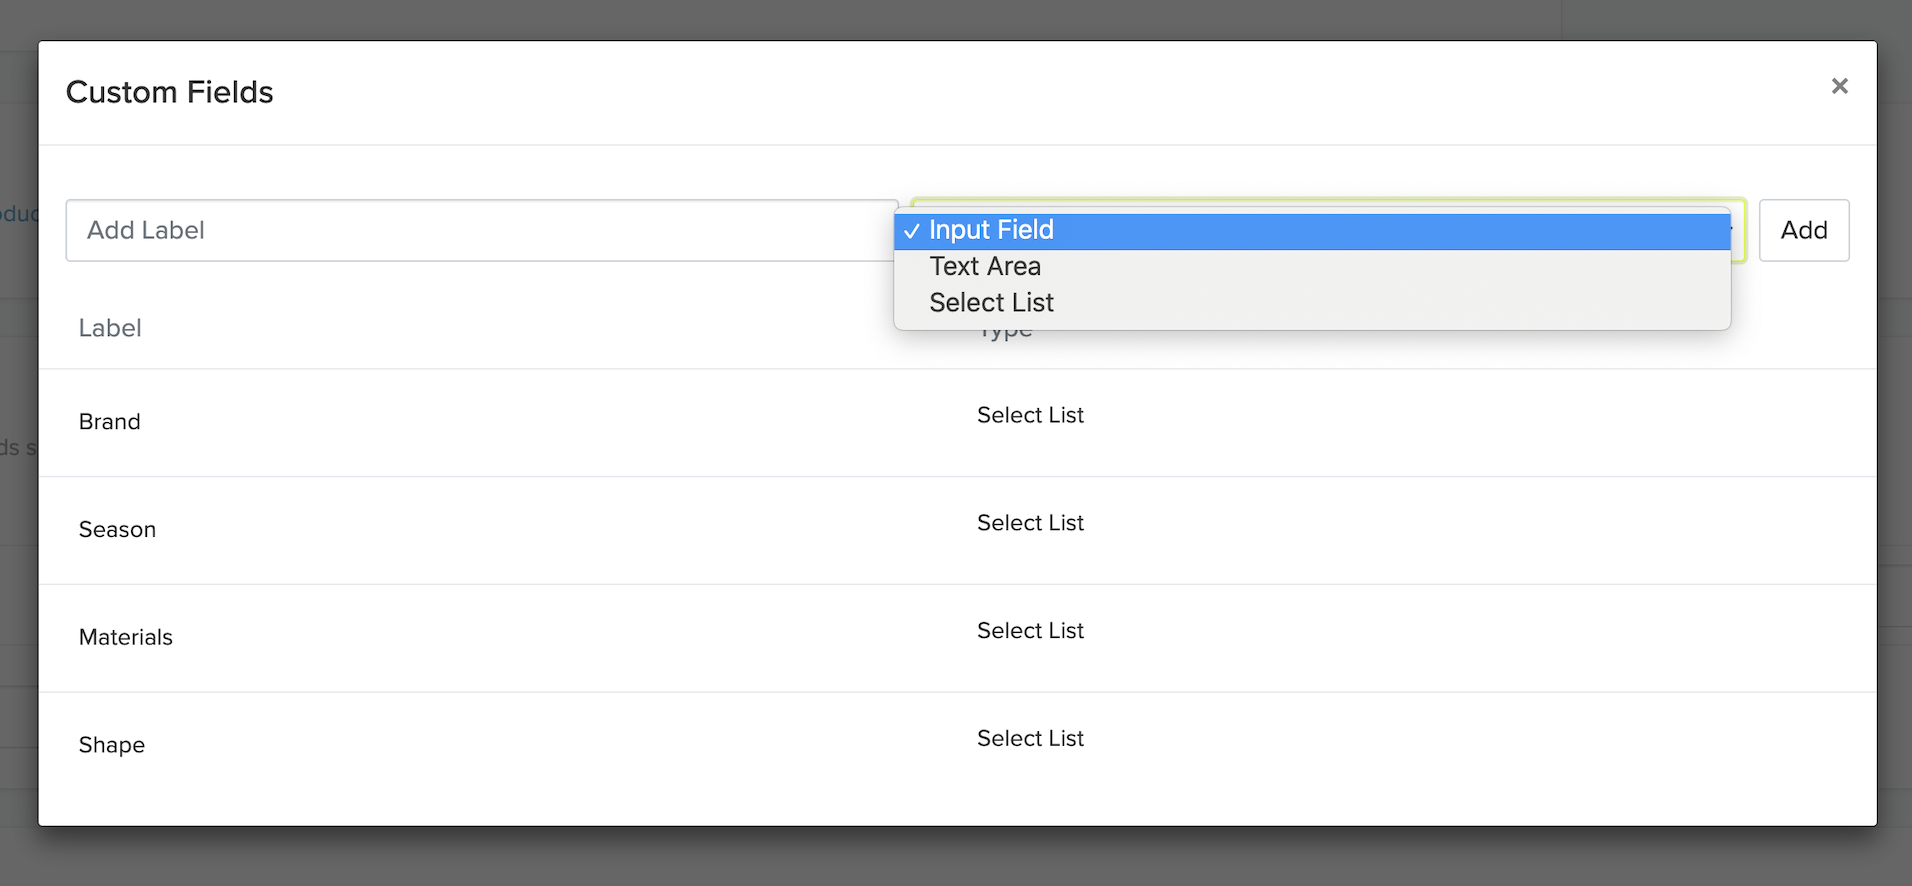The width and height of the screenshot is (1912, 886).
Task: Pick Select List in the open dropdown
Action: (x=991, y=303)
